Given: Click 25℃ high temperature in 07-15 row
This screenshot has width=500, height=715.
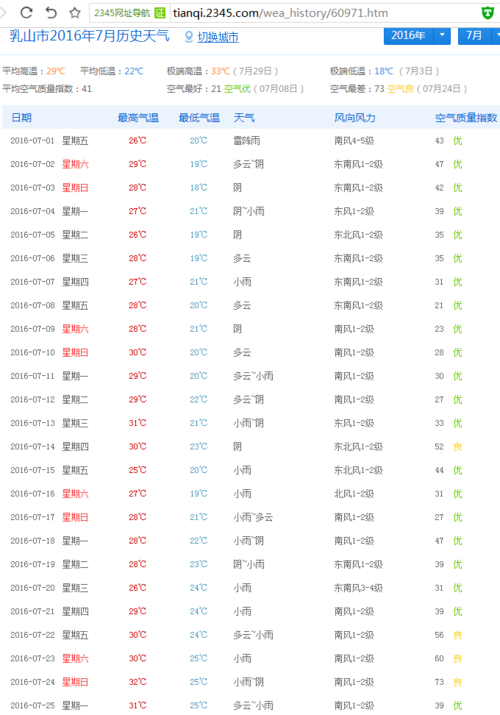Looking at the screenshot, I should [137, 470].
